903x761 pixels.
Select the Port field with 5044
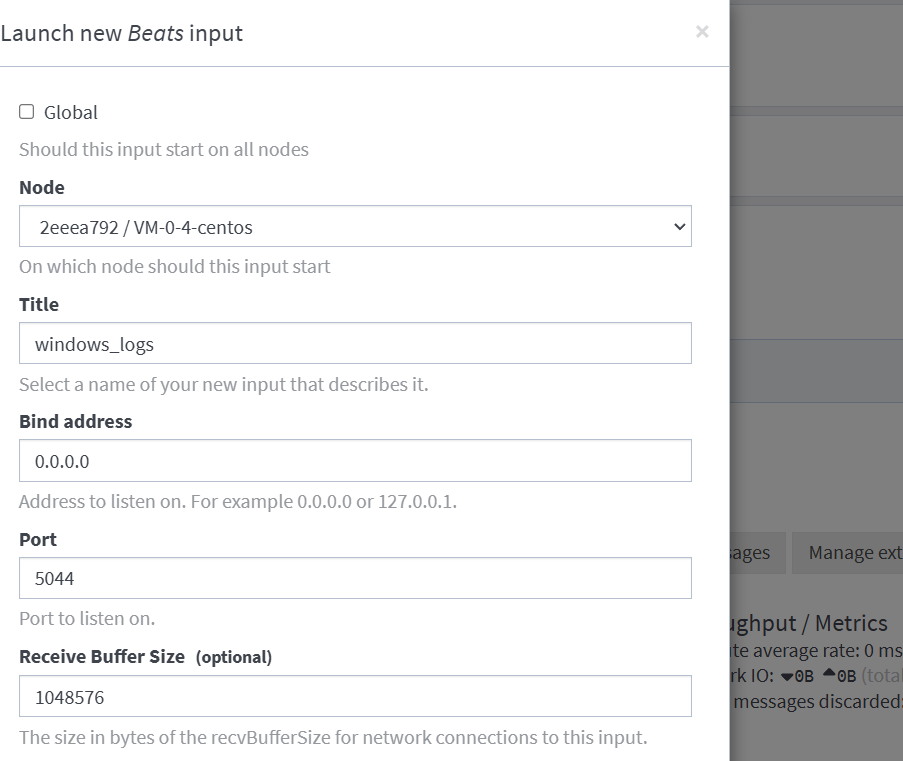355,578
